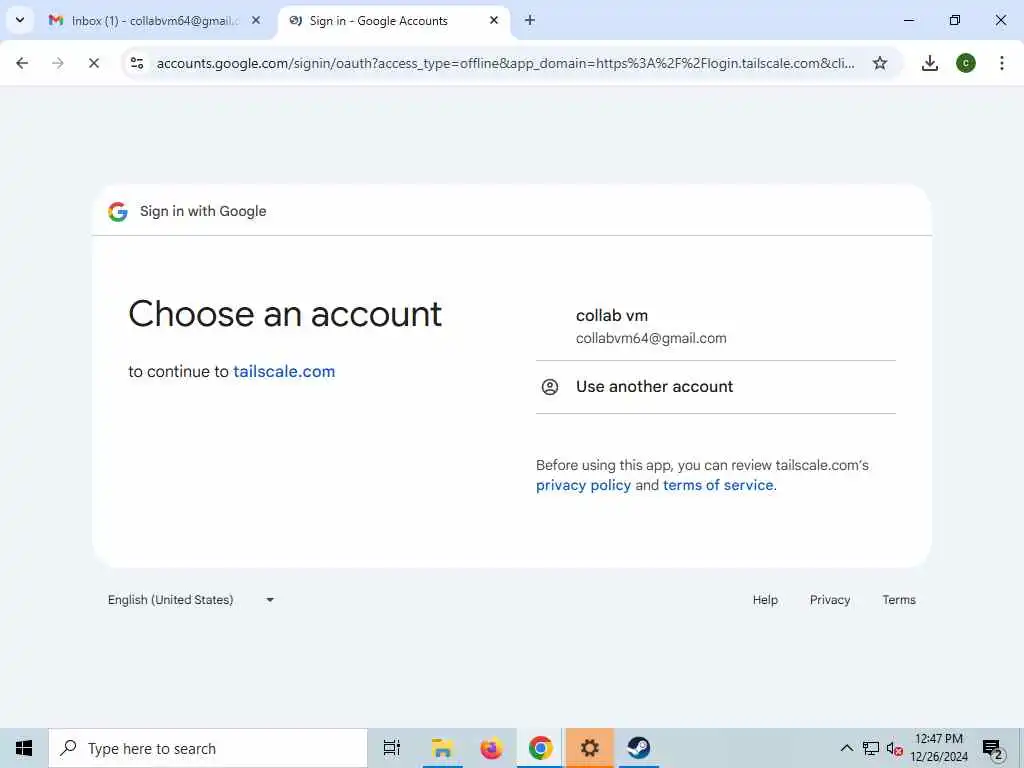Open the tab search dropdown arrow
Screen dimensions: 1024x768
(x=20, y=20)
